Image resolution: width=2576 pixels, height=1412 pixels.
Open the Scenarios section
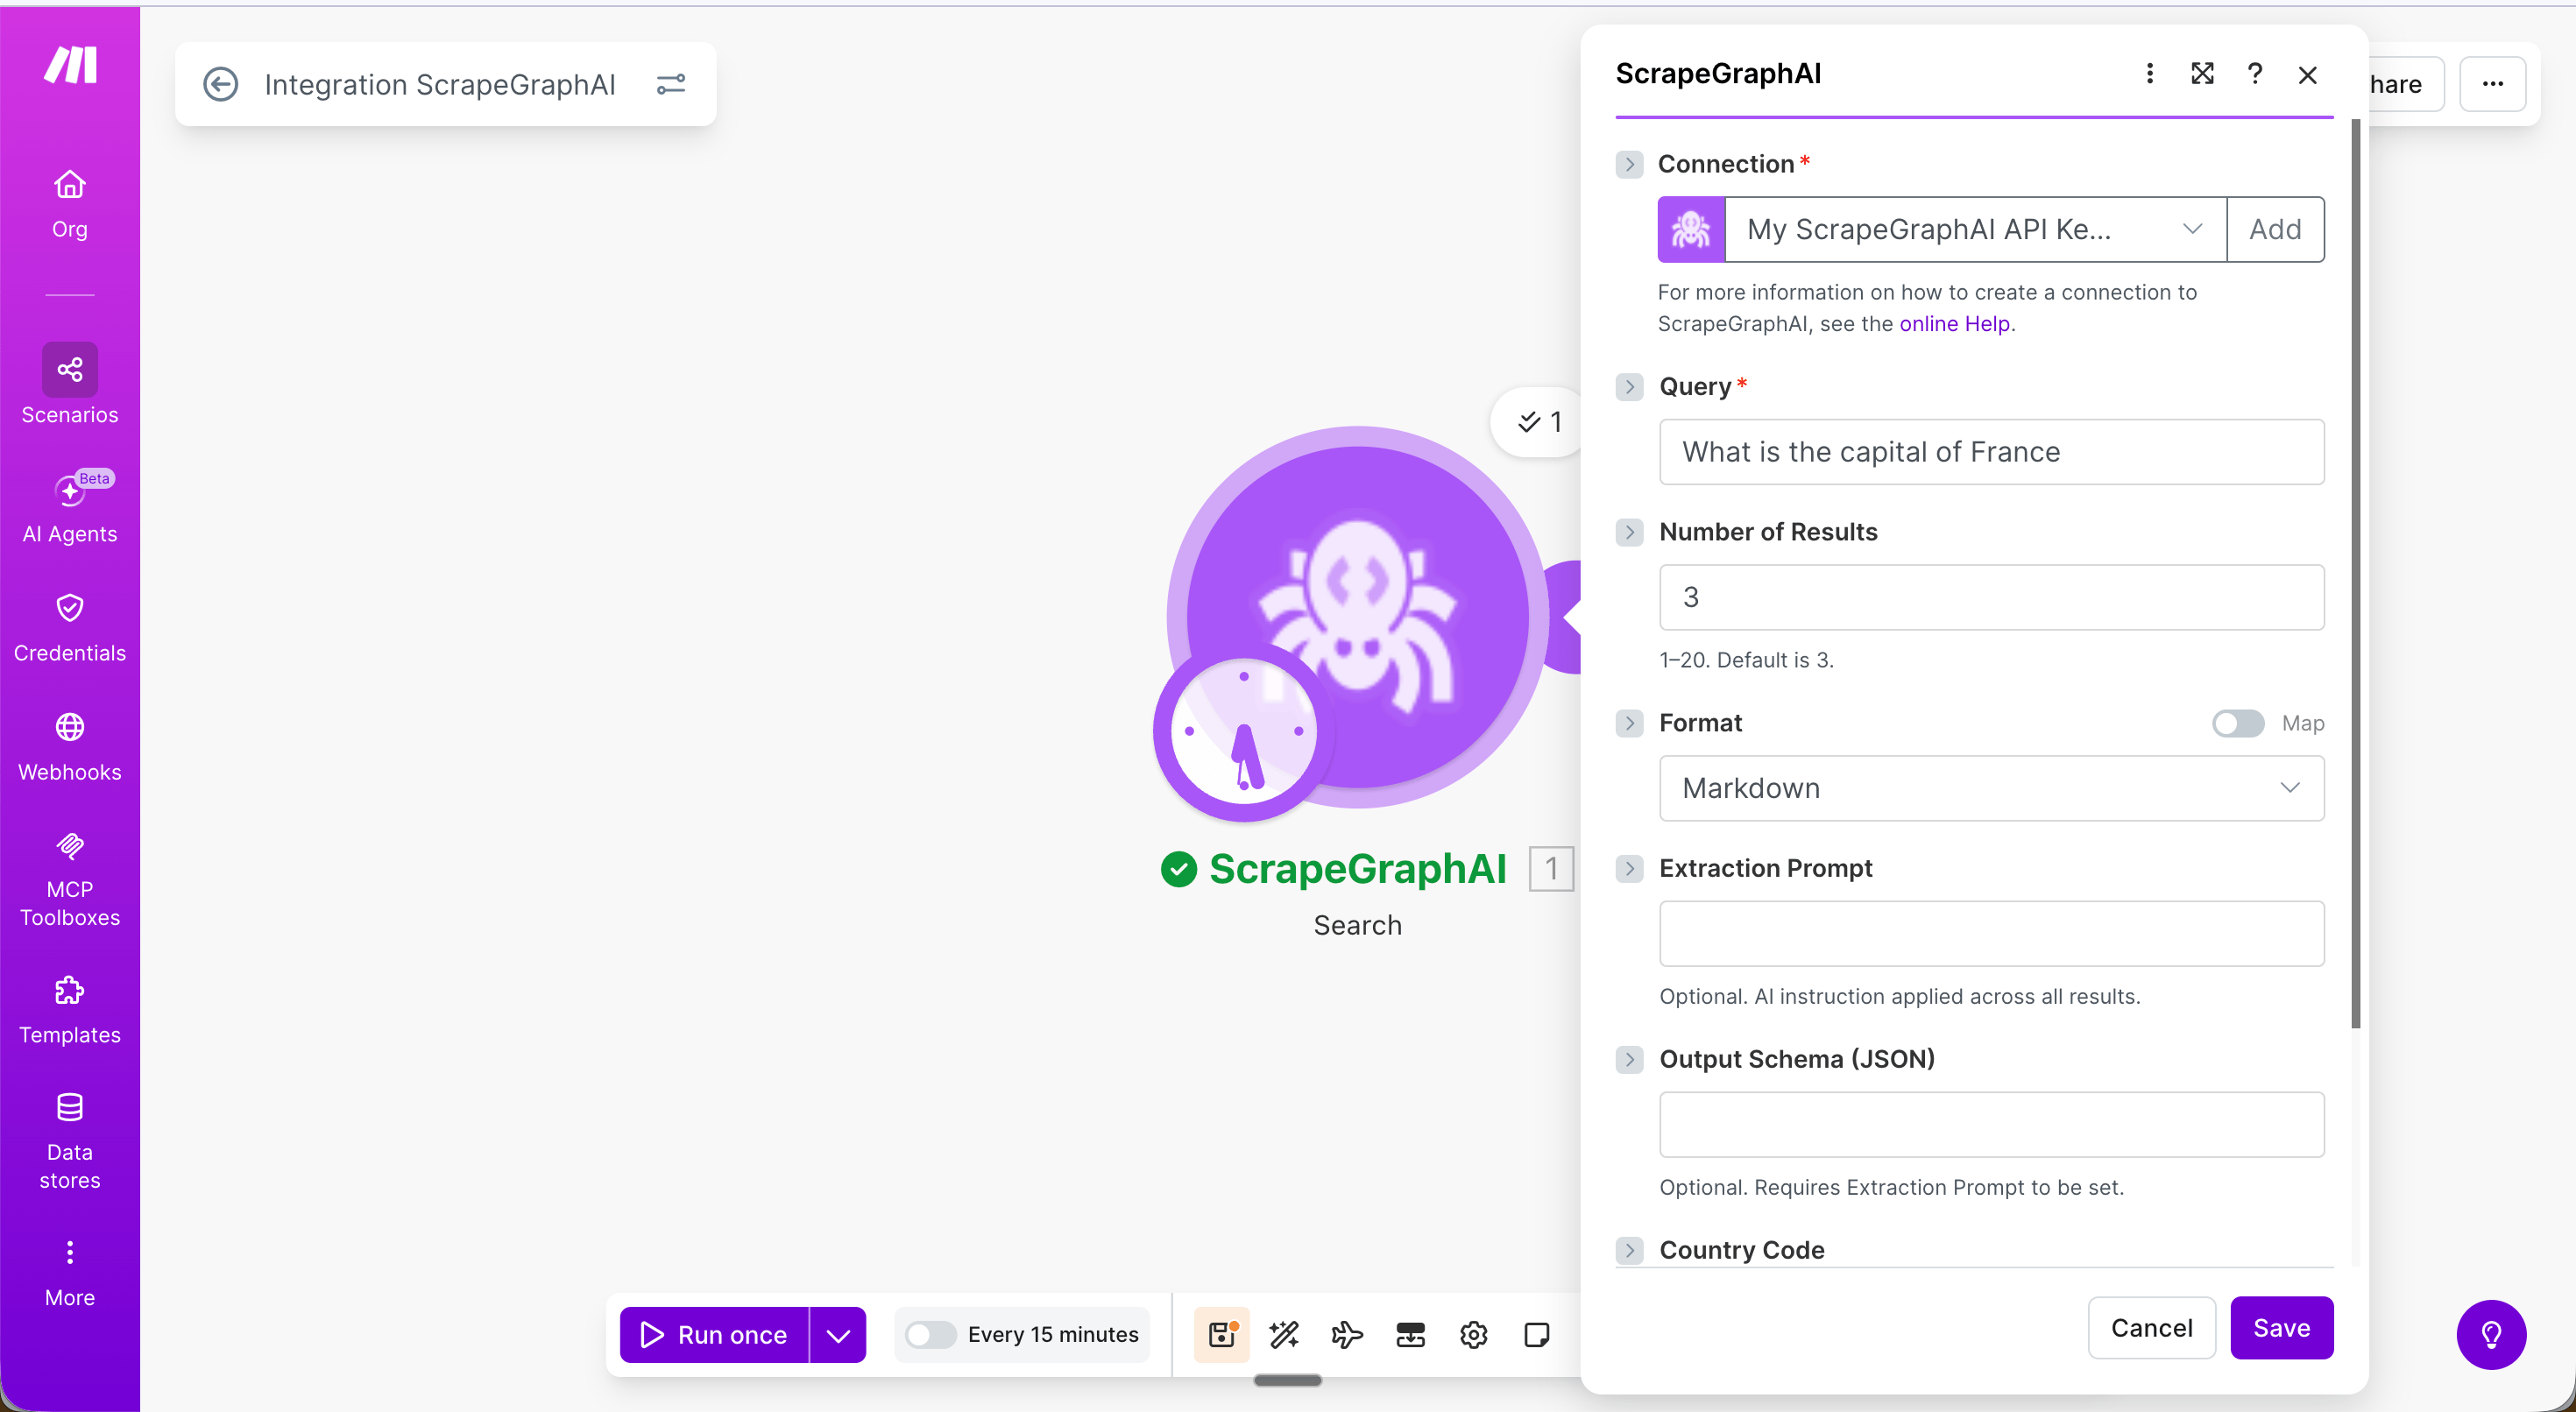[70, 385]
